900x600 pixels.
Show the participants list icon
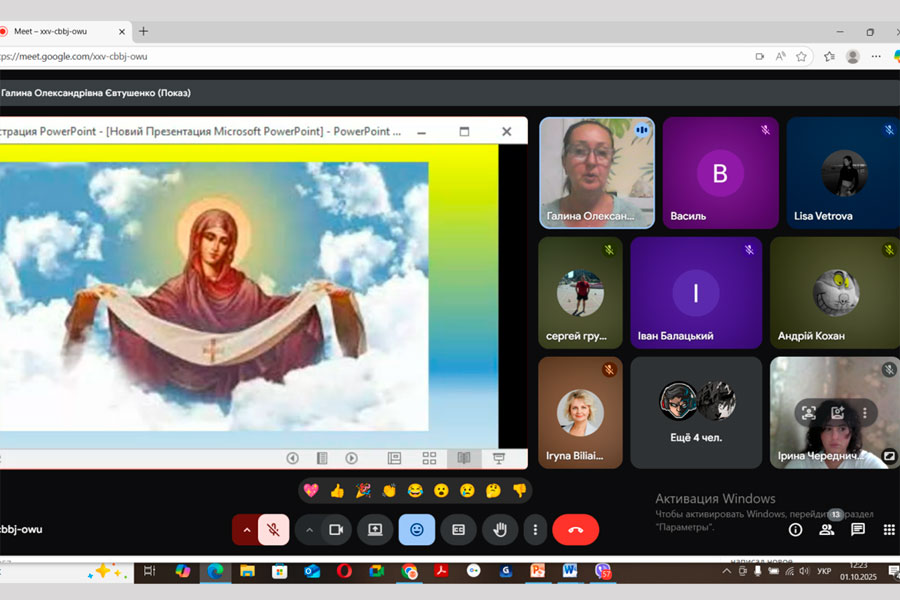pos(826,529)
